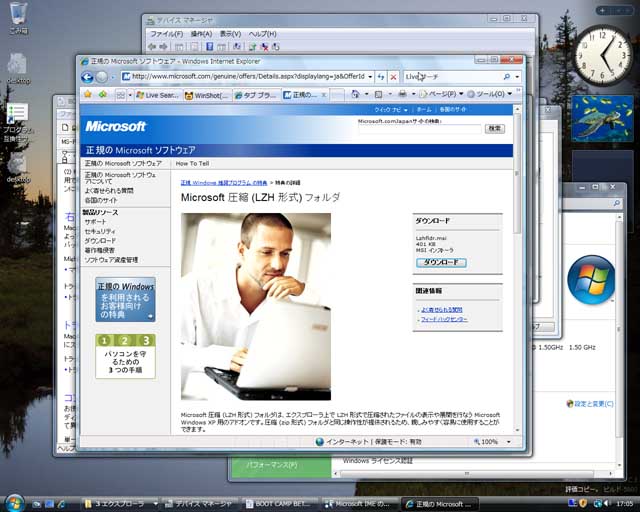The width and height of the screenshot is (640, 512).
Task: Click the ソフトウェア資産管理 sidebar link
Action: (111, 260)
